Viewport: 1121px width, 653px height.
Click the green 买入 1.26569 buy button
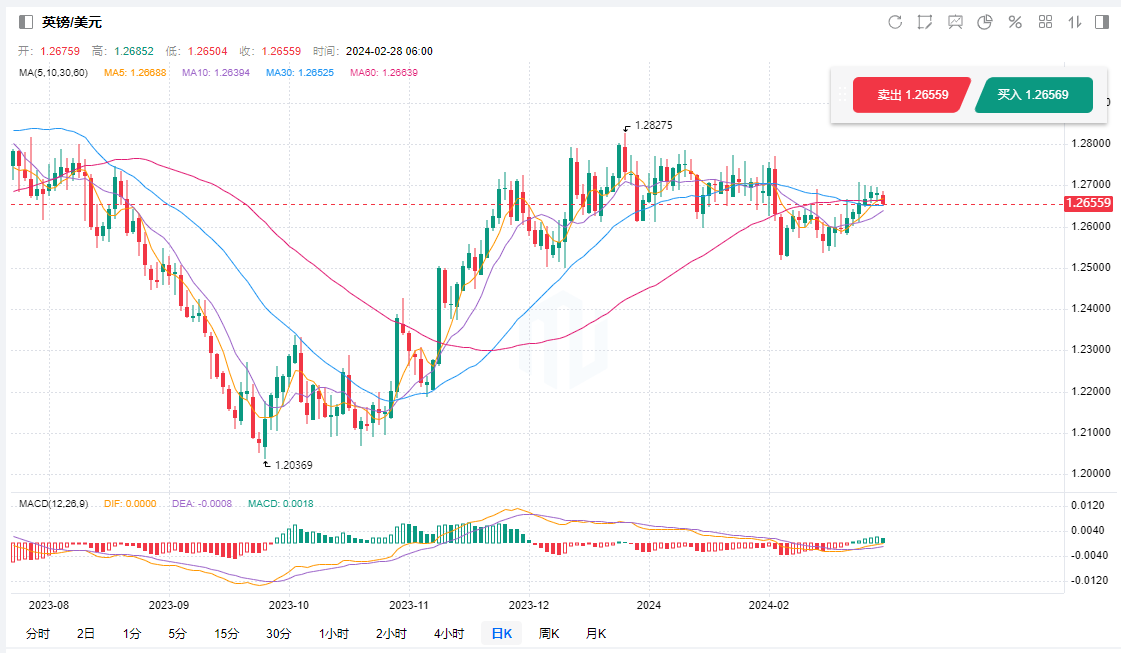1032,95
